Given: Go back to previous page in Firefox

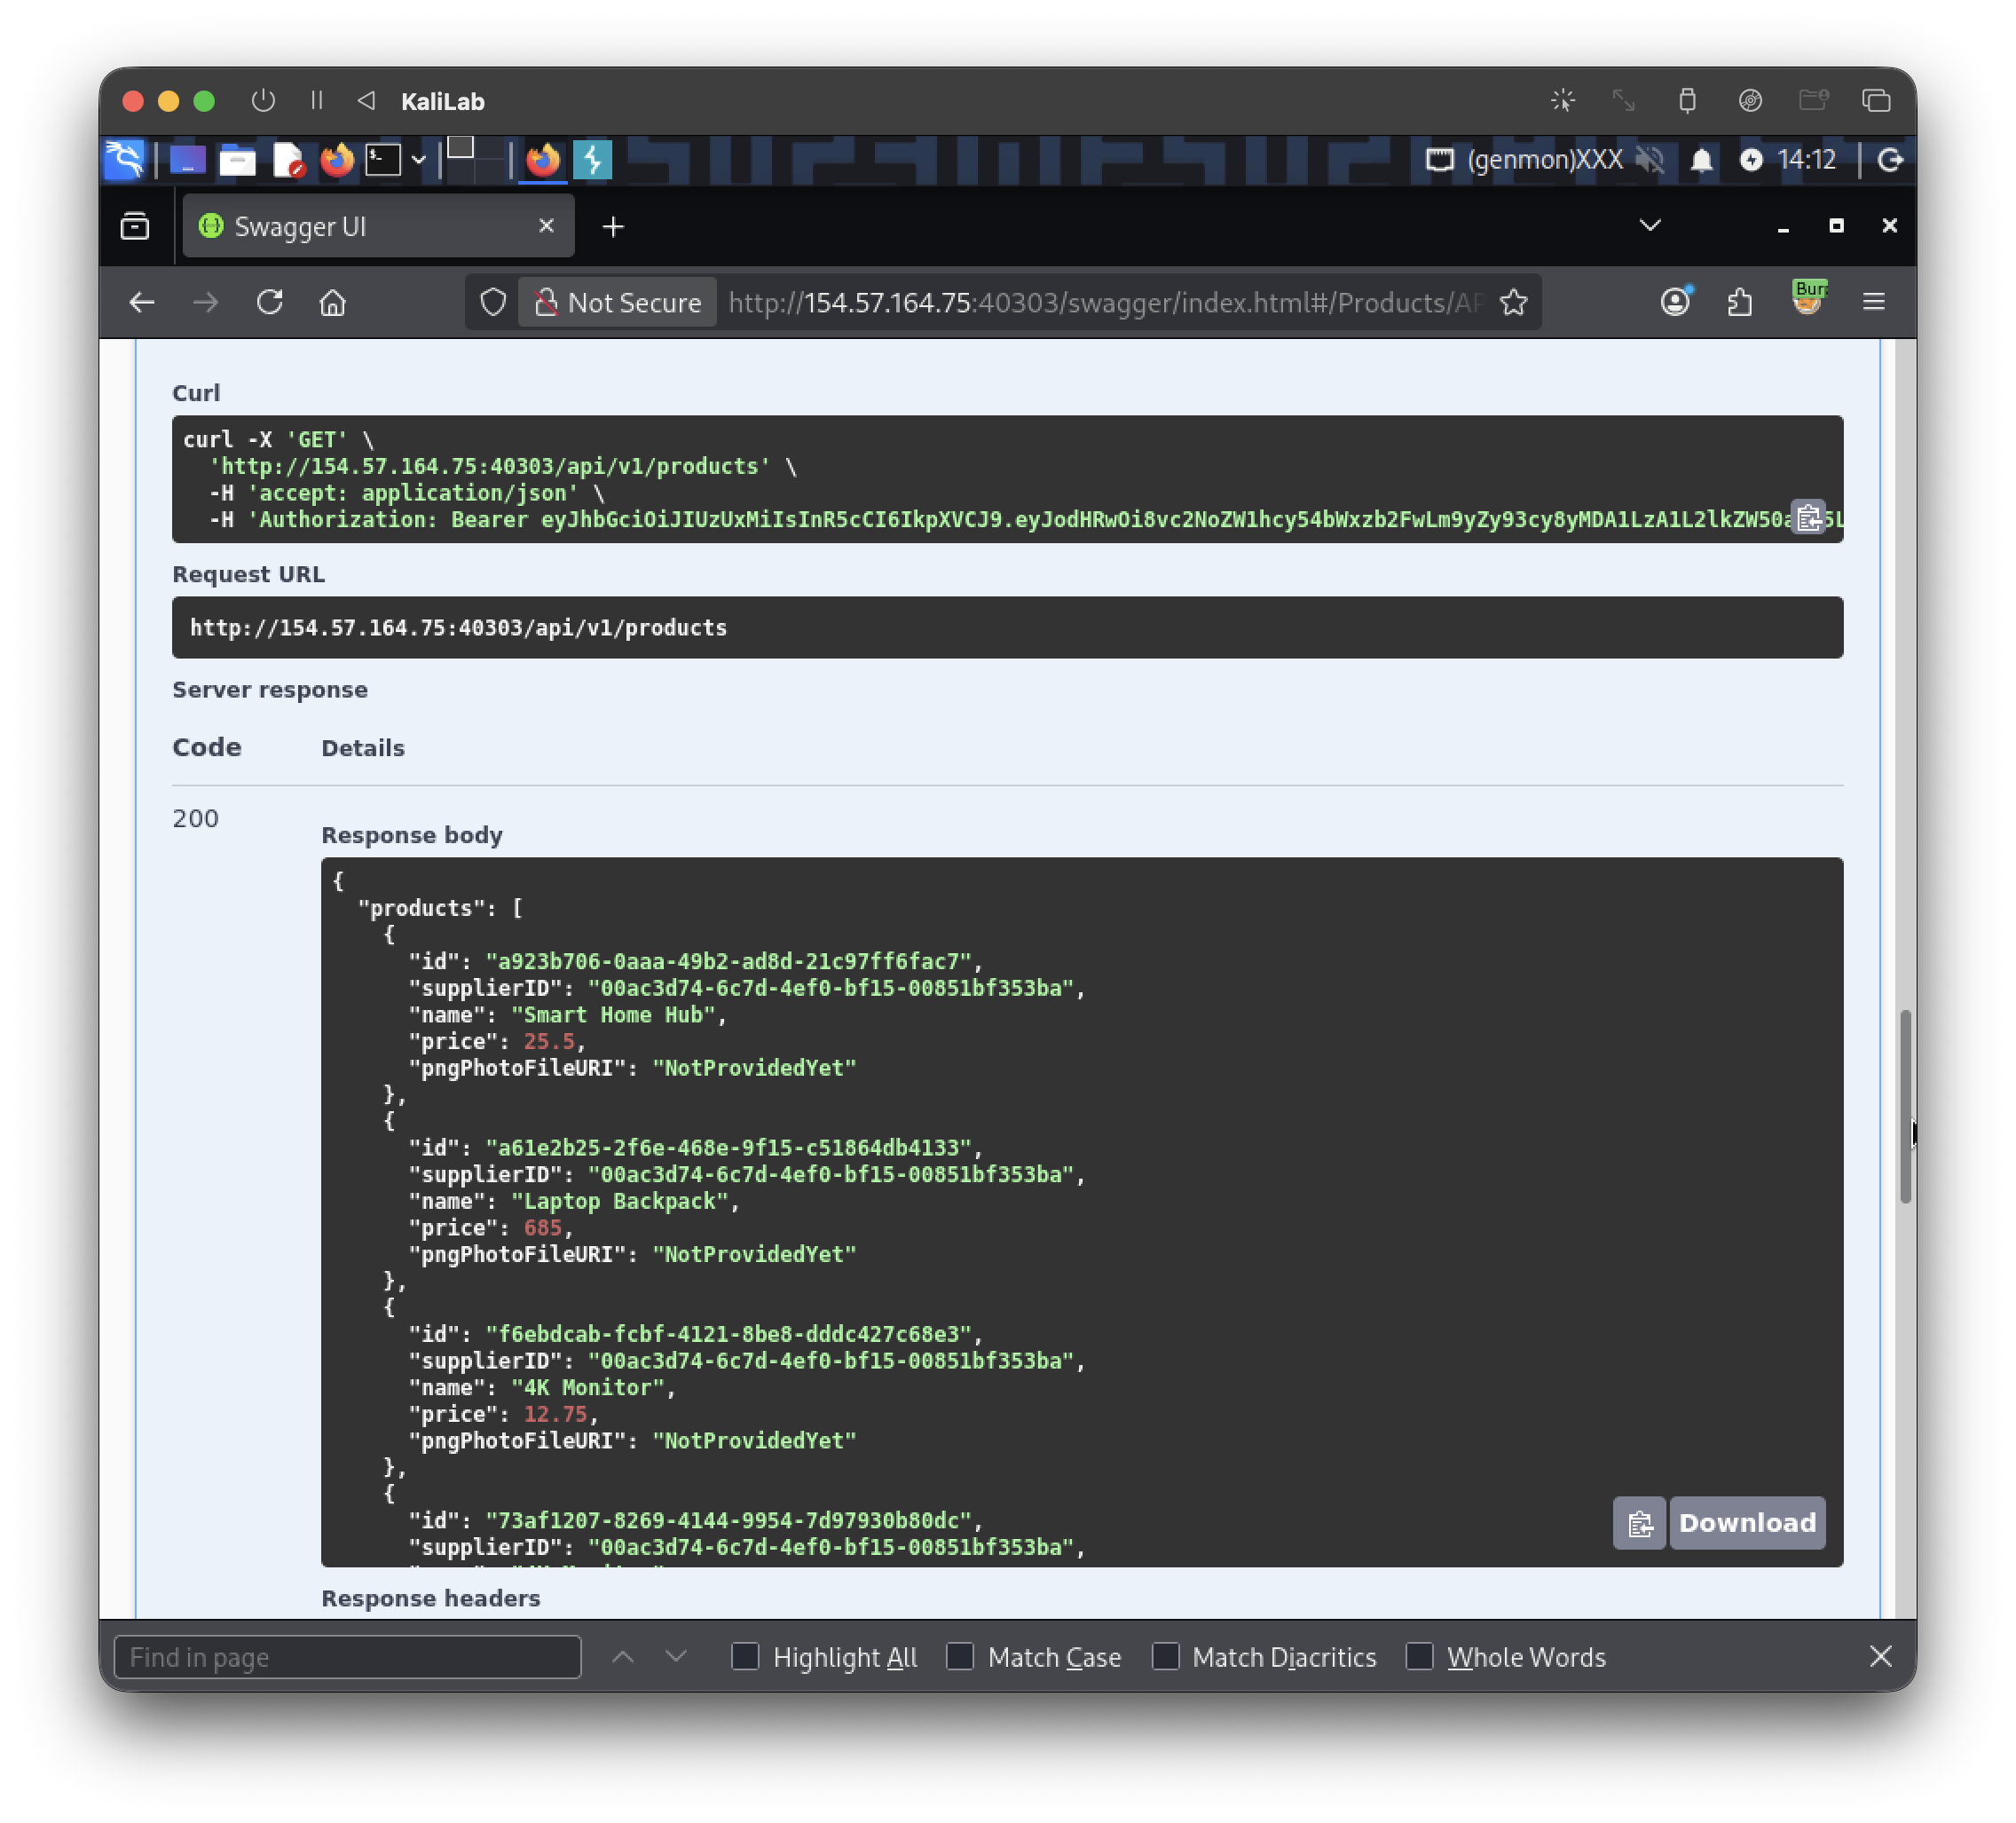Looking at the screenshot, I should coord(142,302).
